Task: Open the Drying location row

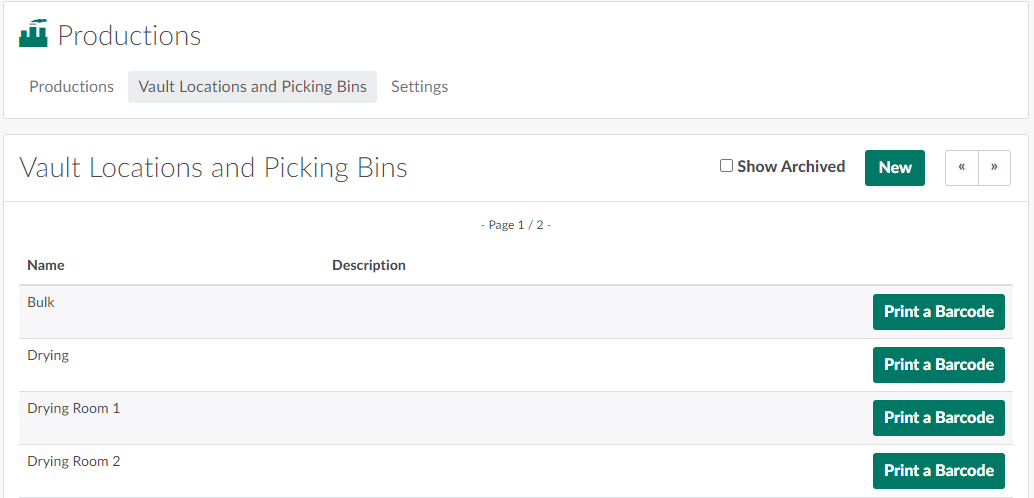Action: click(x=48, y=355)
